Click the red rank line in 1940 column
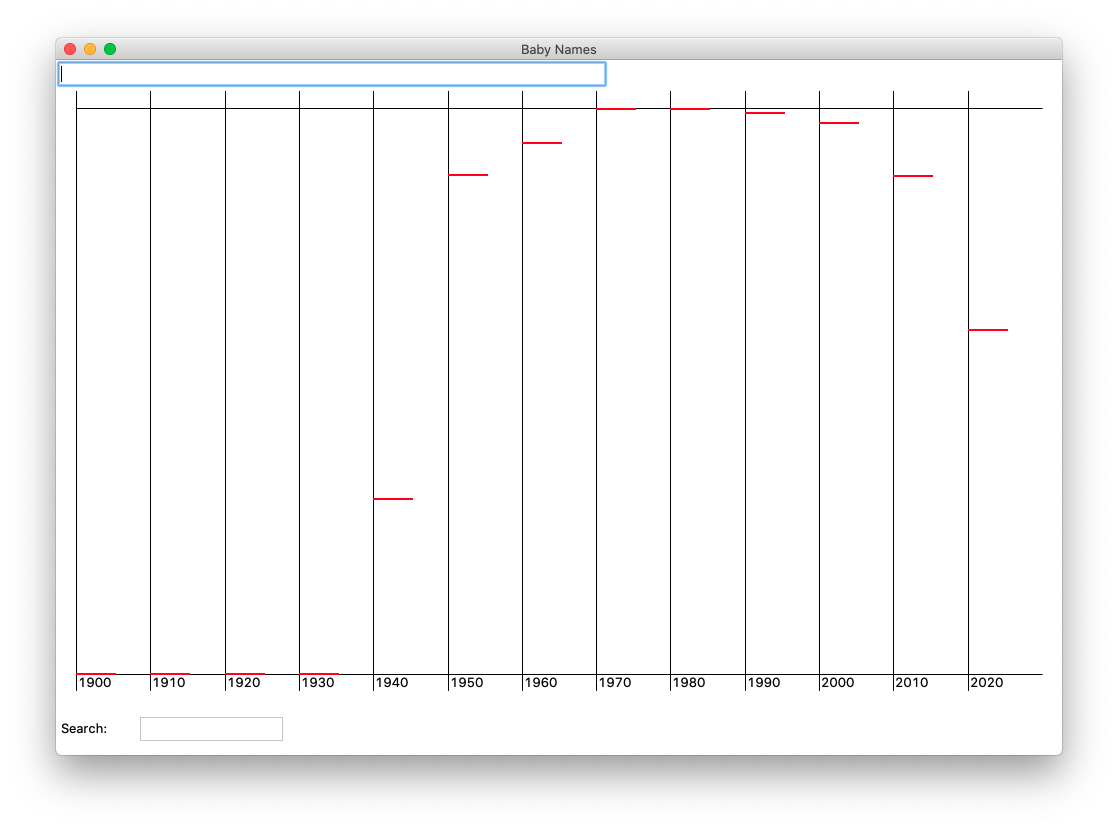1118x829 pixels. [x=393, y=498]
